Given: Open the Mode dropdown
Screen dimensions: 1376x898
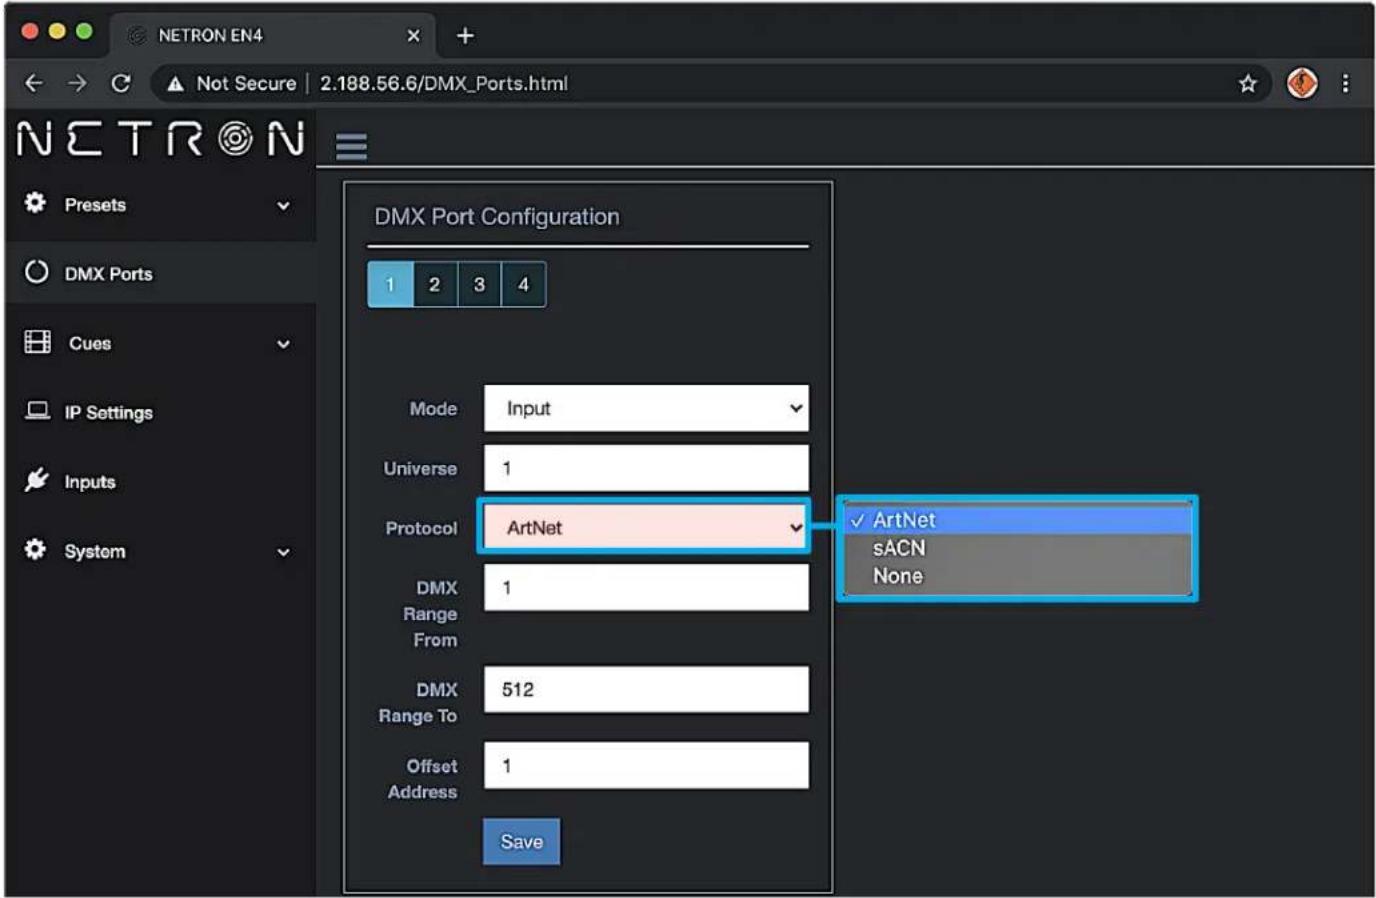Looking at the screenshot, I should point(646,408).
